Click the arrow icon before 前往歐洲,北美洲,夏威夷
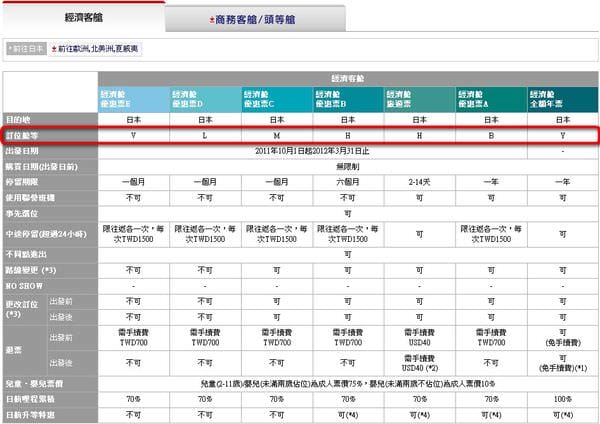Screen dimensions: 600x424 click(x=54, y=47)
